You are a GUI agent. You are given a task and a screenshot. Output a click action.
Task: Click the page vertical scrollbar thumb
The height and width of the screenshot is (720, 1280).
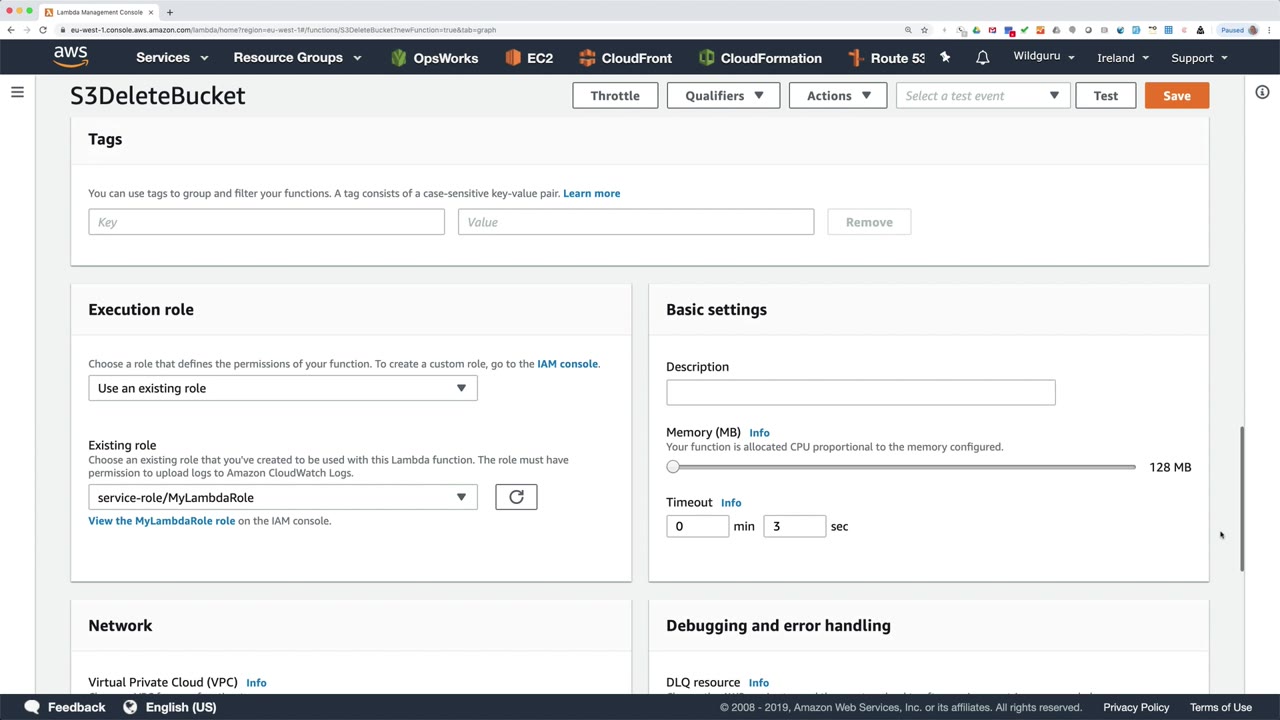click(x=1243, y=498)
